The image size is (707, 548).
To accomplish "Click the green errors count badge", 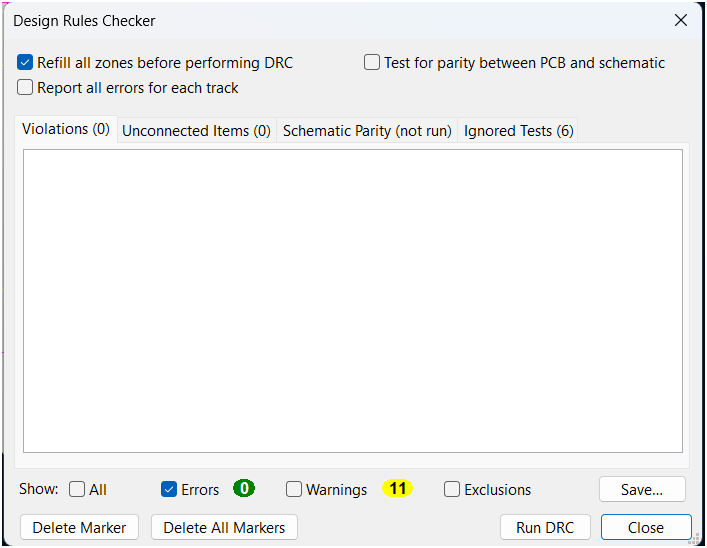I will coord(244,488).
